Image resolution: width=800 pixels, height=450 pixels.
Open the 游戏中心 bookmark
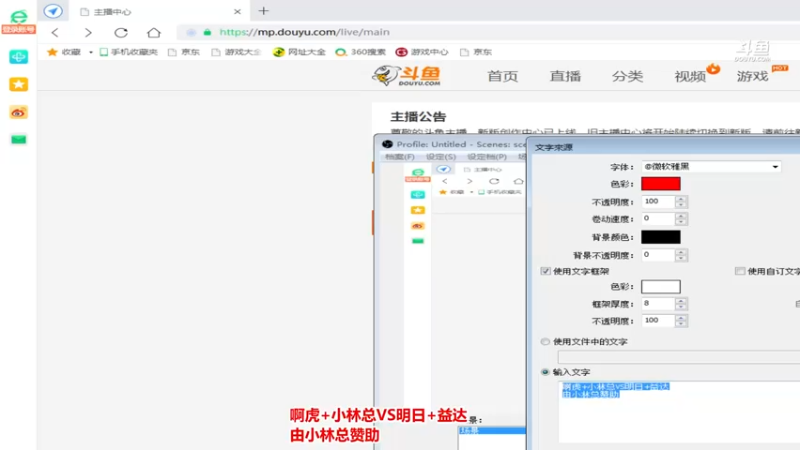(422, 52)
